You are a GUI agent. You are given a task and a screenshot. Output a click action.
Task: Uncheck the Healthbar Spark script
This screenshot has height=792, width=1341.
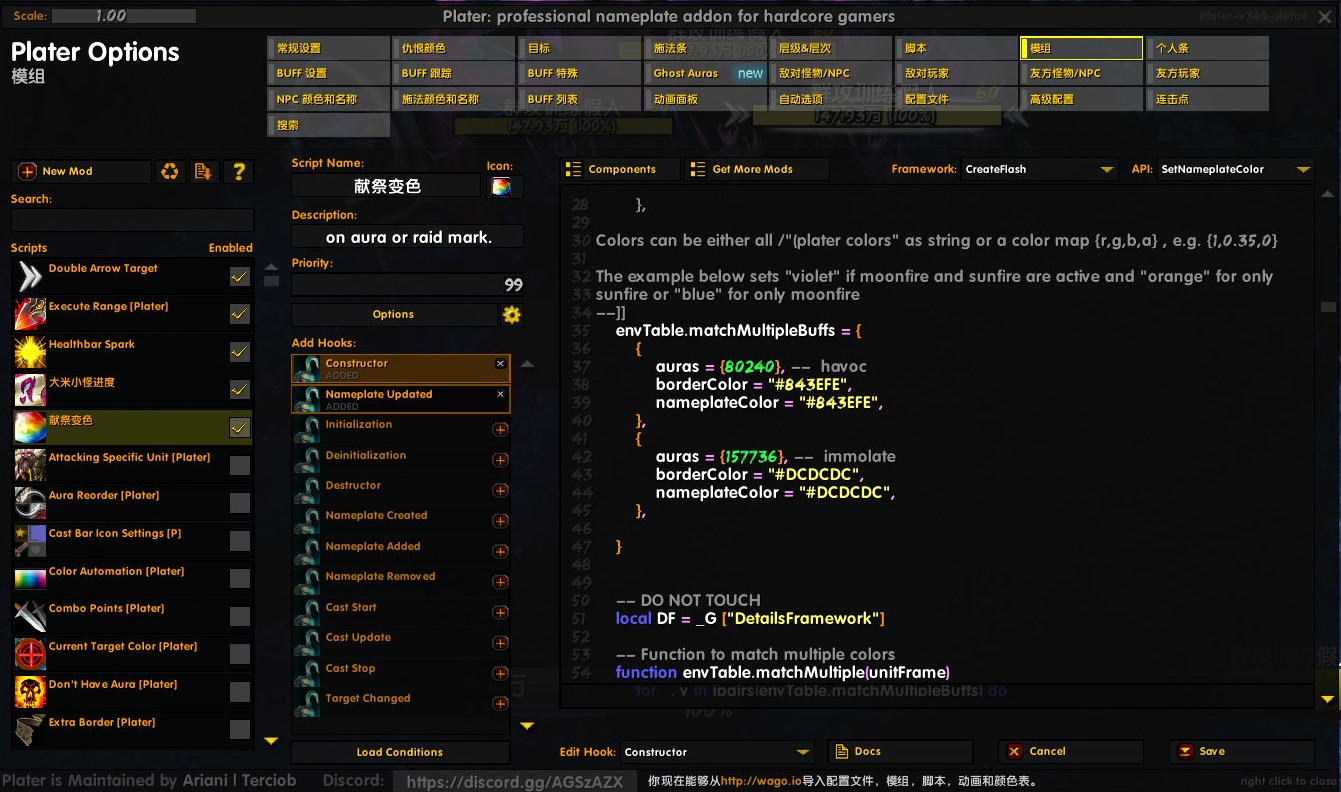pyautogui.click(x=240, y=352)
